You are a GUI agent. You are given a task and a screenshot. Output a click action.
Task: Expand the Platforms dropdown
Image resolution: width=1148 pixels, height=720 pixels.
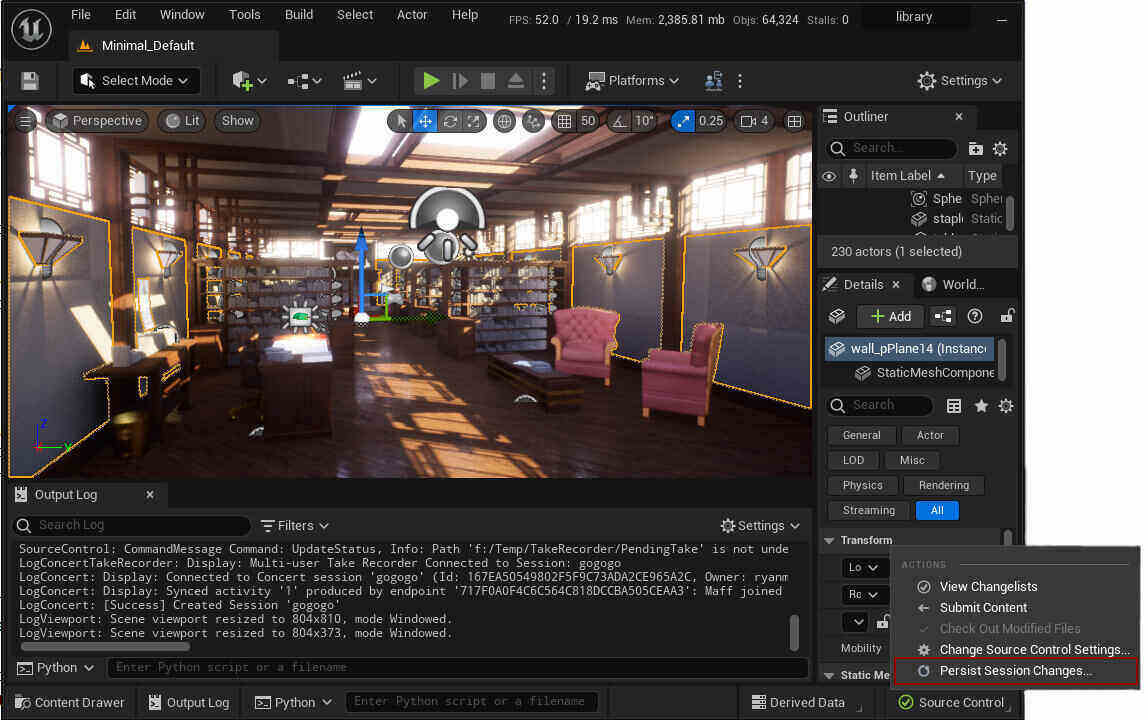[632, 81]
